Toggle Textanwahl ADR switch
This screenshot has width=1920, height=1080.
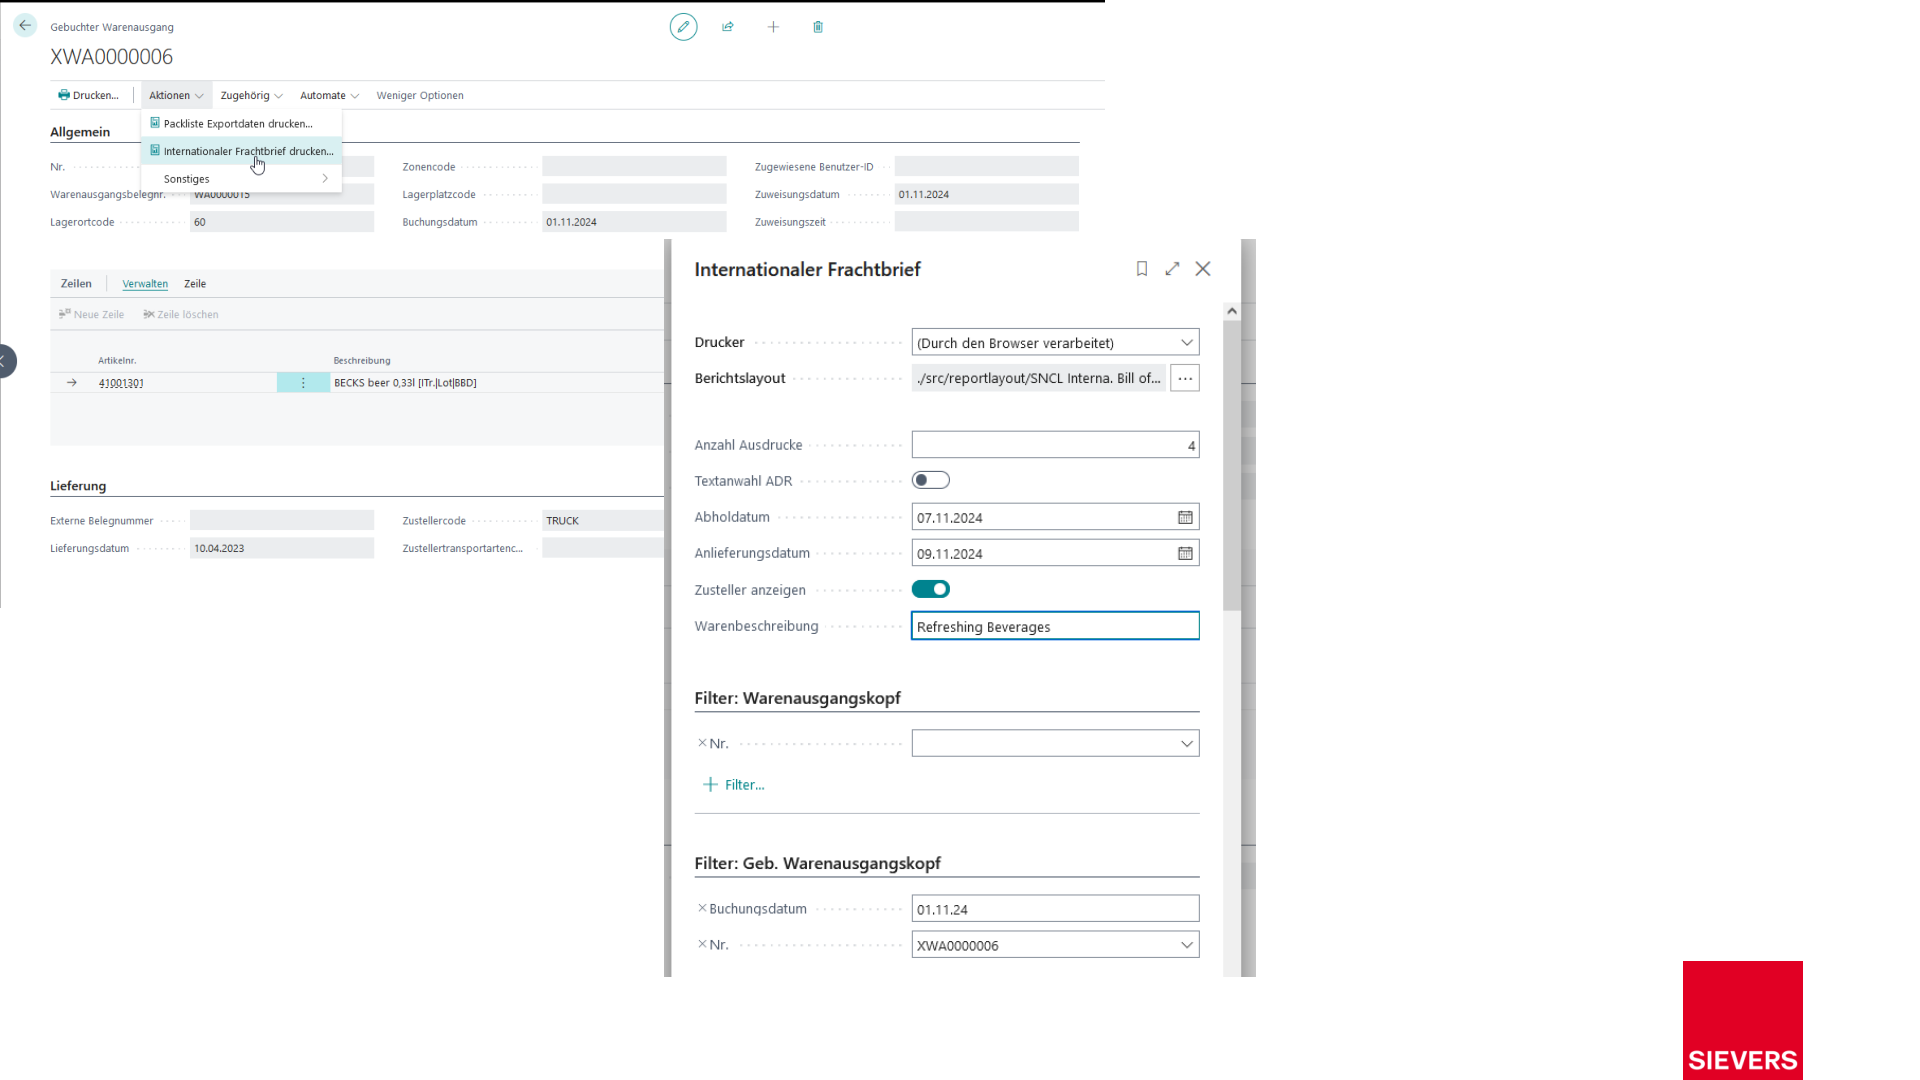[931, 481]
